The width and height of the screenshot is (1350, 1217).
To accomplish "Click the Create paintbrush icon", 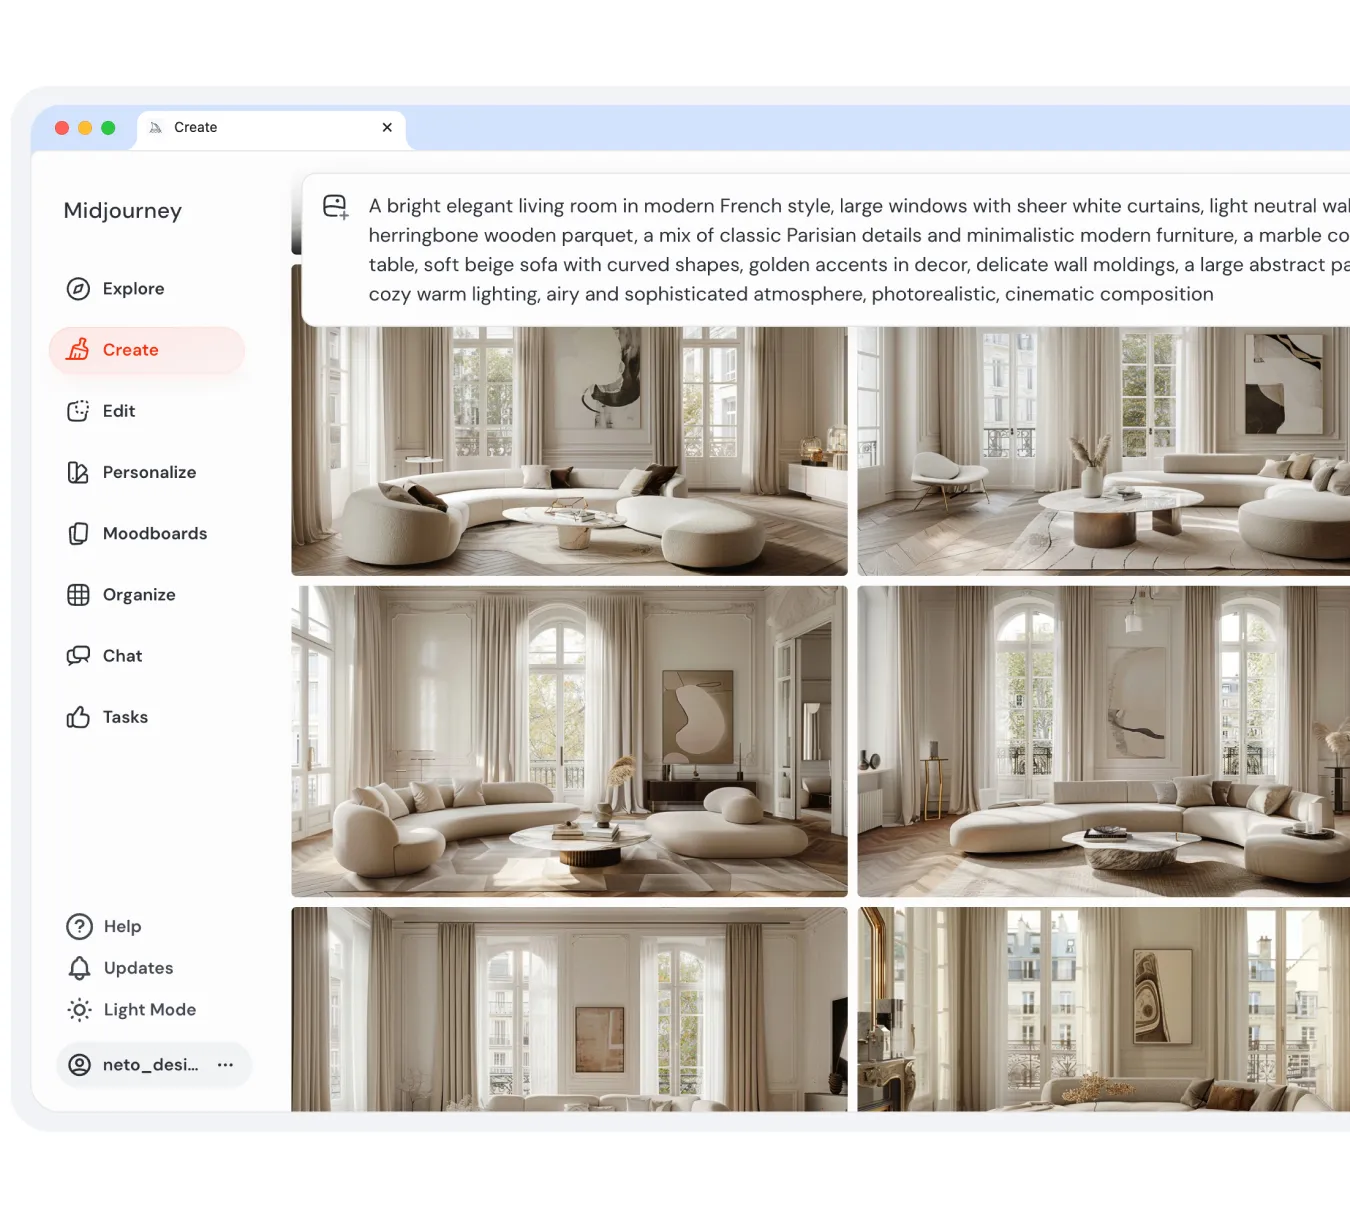I will [78, 350].
